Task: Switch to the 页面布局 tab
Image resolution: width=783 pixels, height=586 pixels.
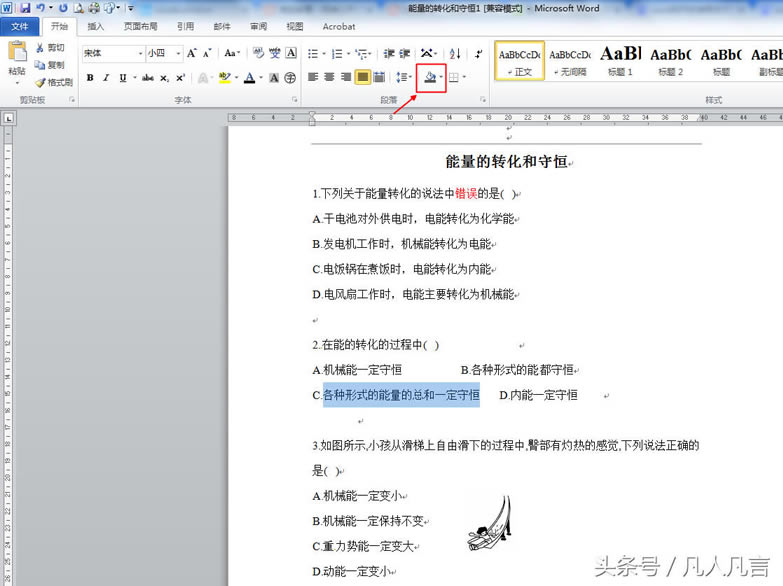Action: point(140,27)
